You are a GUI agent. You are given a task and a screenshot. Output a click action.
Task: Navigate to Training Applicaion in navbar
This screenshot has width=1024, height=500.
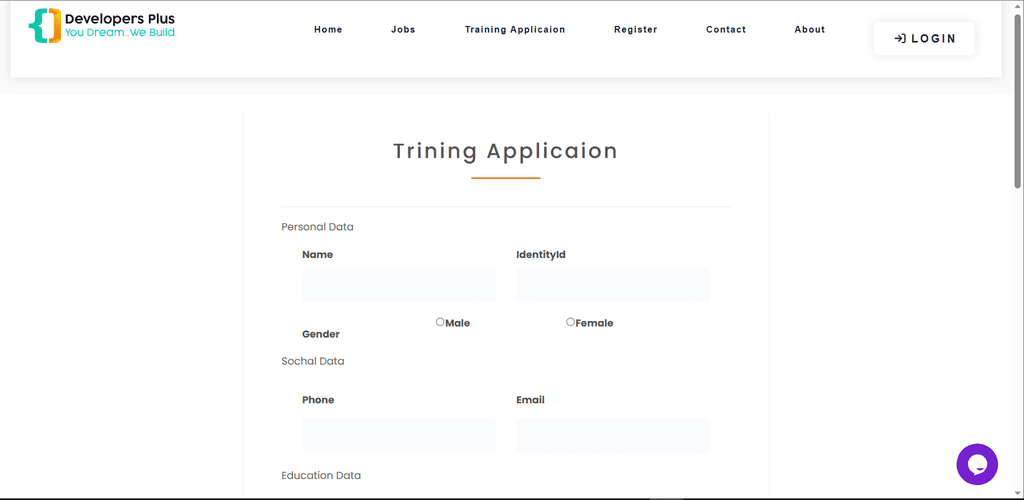click(515, 29)
